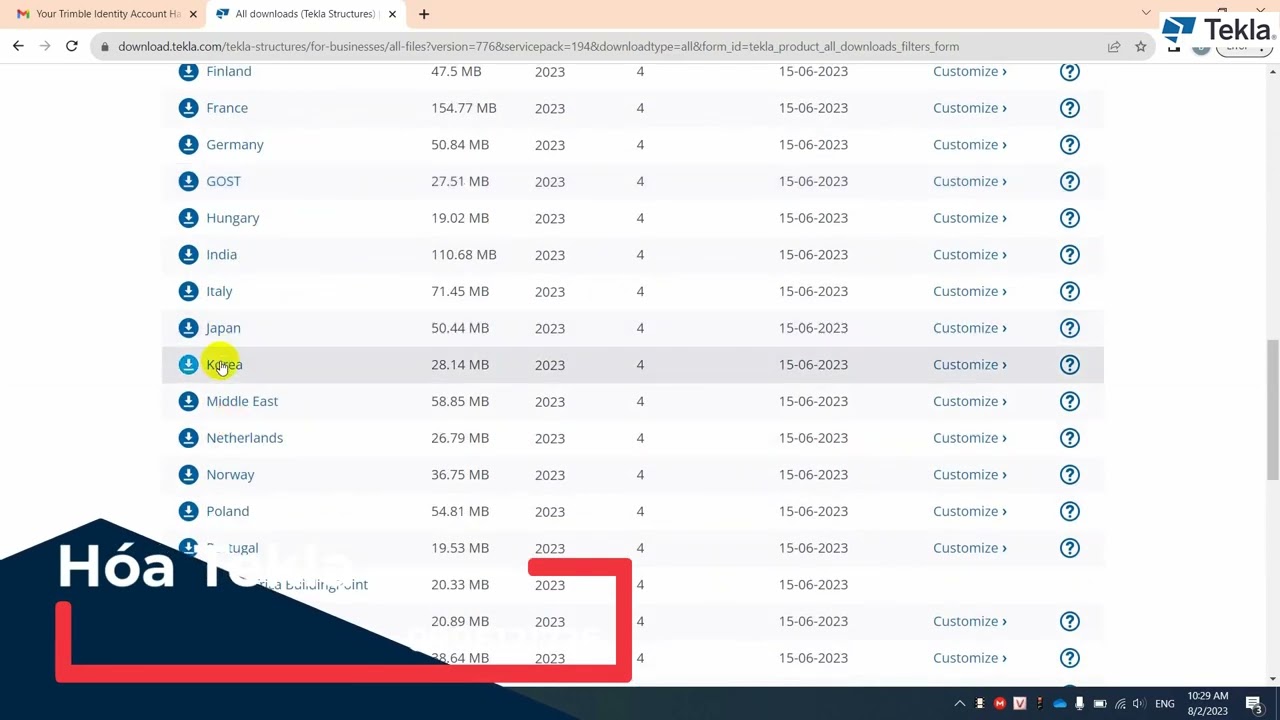Click the Korea row download icon
Viewport: 1280px width, 720px height.
(x=188, y=364)
